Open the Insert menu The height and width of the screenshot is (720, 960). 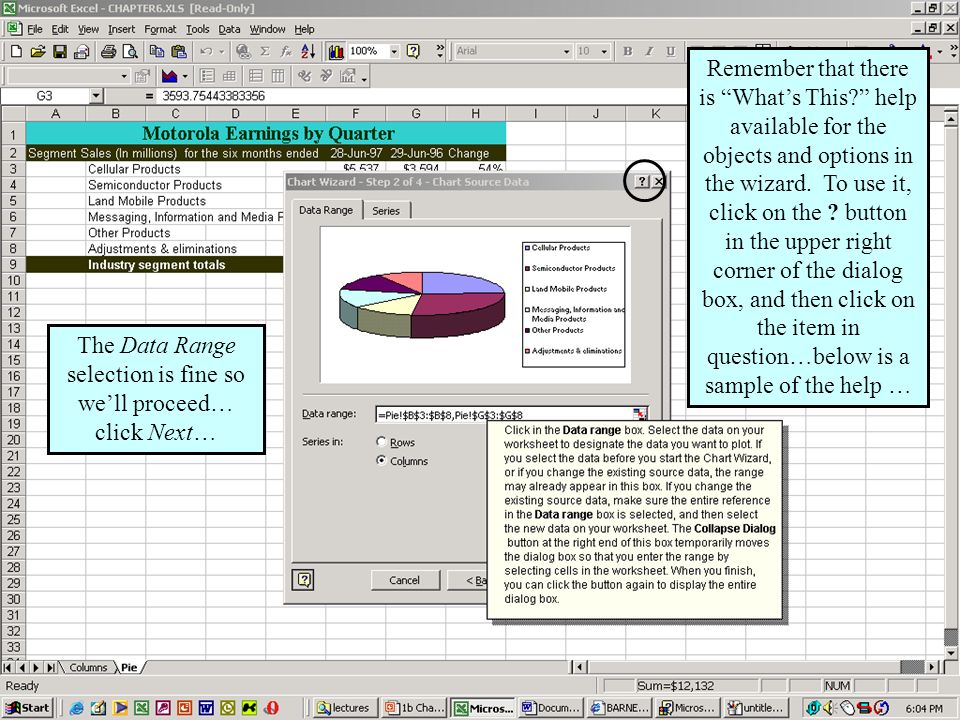pyautogui.click(x=121, y=29)
